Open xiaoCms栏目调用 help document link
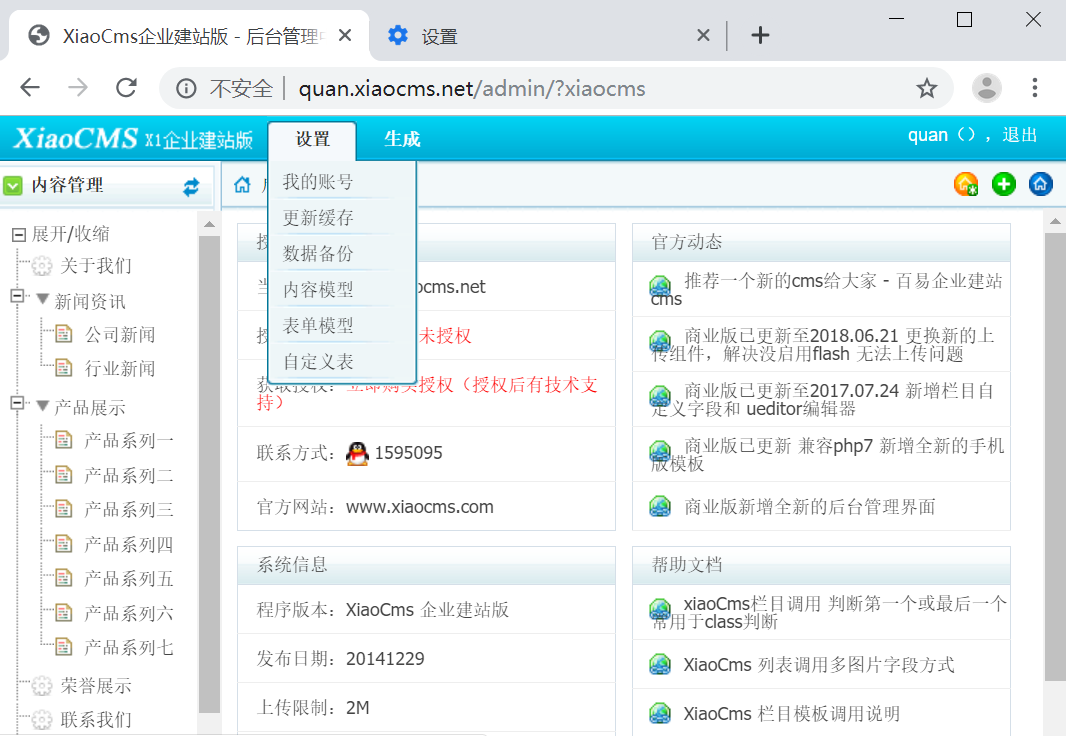 click(x=828, y=612)
